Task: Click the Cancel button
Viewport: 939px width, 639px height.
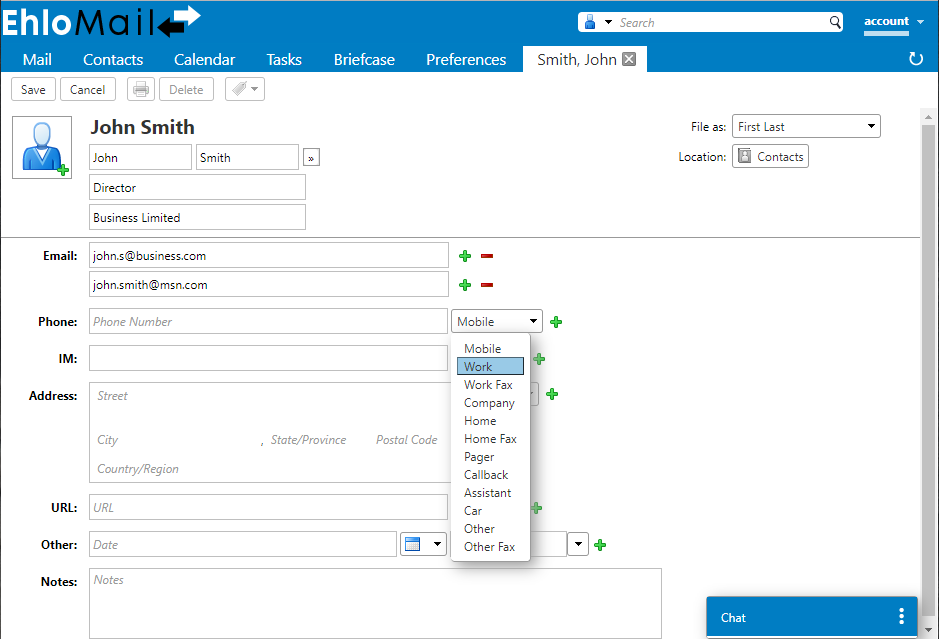Action: tap(87, 89)
